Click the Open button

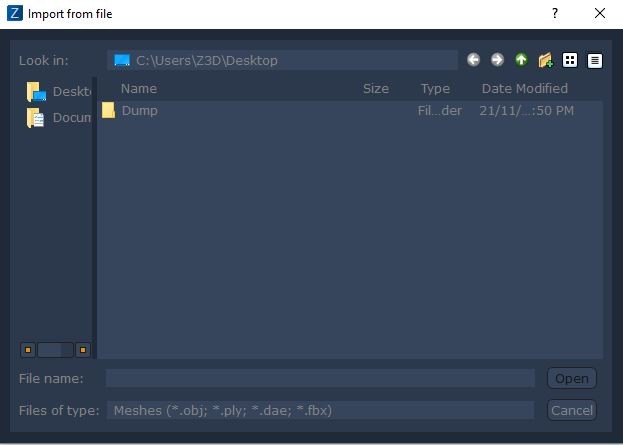[571, 378]
